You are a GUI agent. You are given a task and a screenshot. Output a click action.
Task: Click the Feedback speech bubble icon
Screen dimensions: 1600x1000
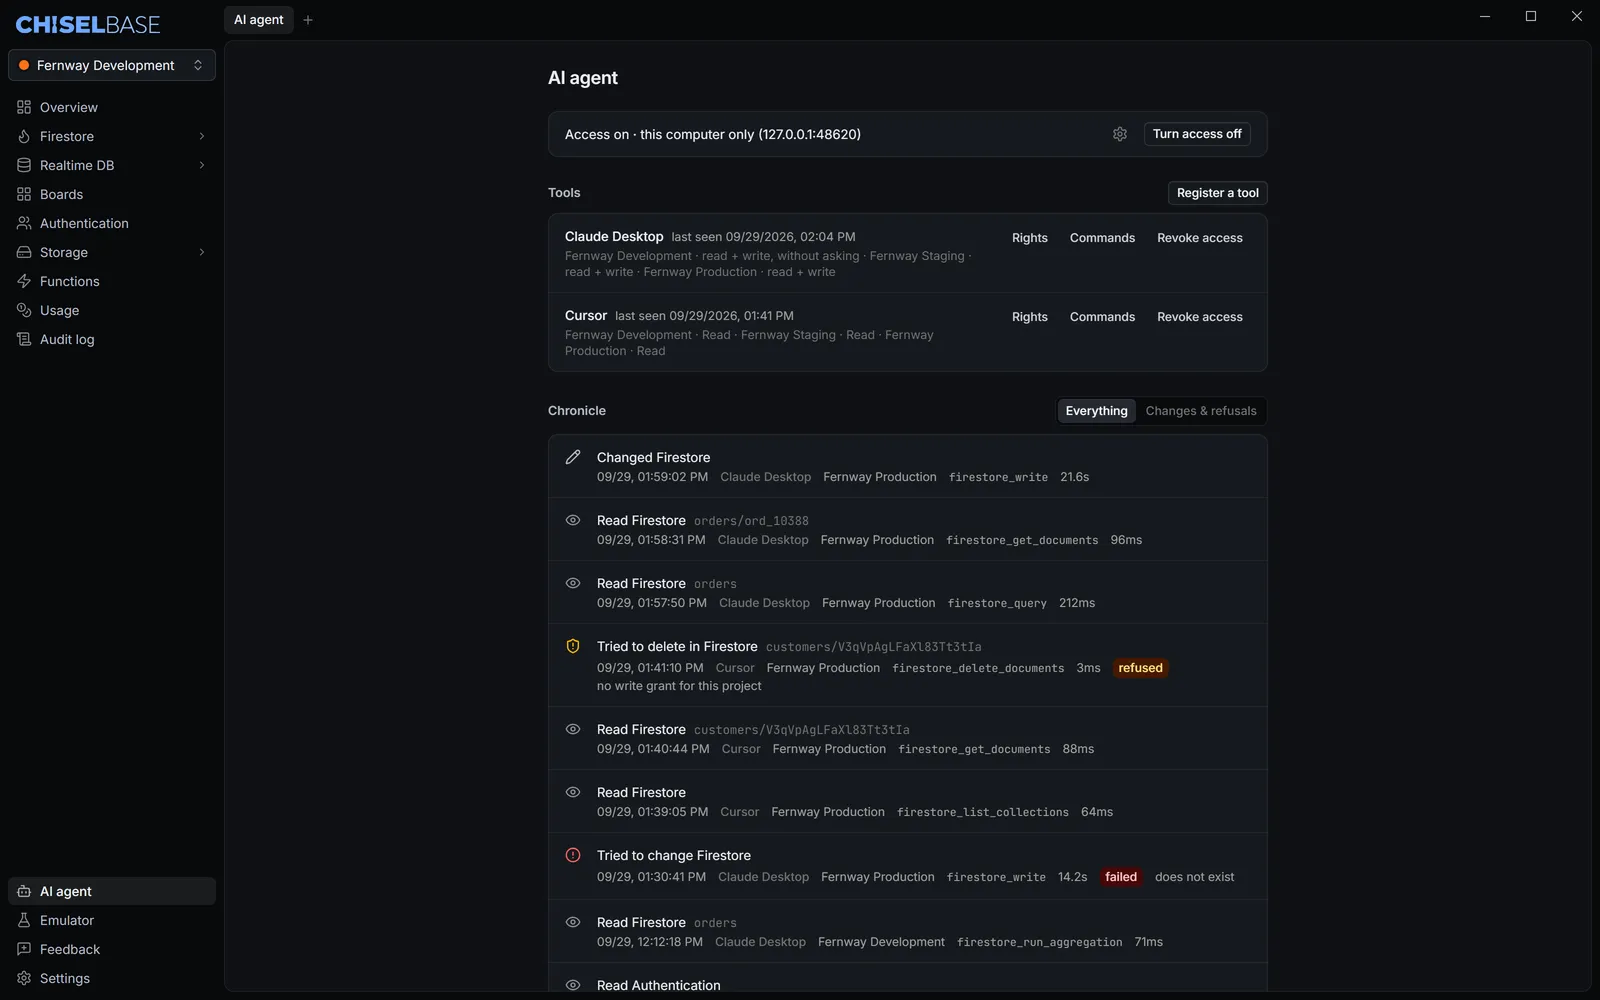[24, 949]
